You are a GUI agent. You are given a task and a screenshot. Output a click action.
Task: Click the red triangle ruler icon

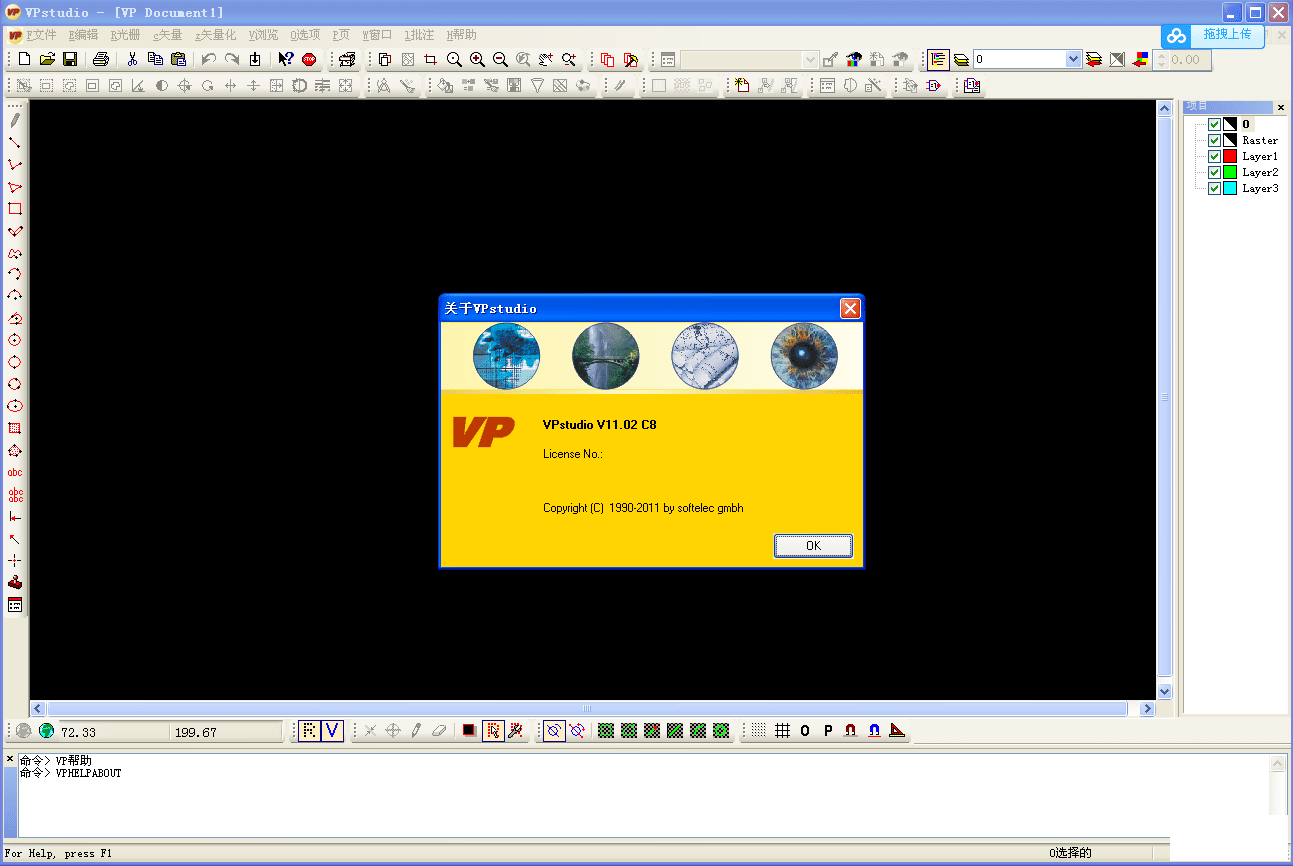[x=897, y=731]
